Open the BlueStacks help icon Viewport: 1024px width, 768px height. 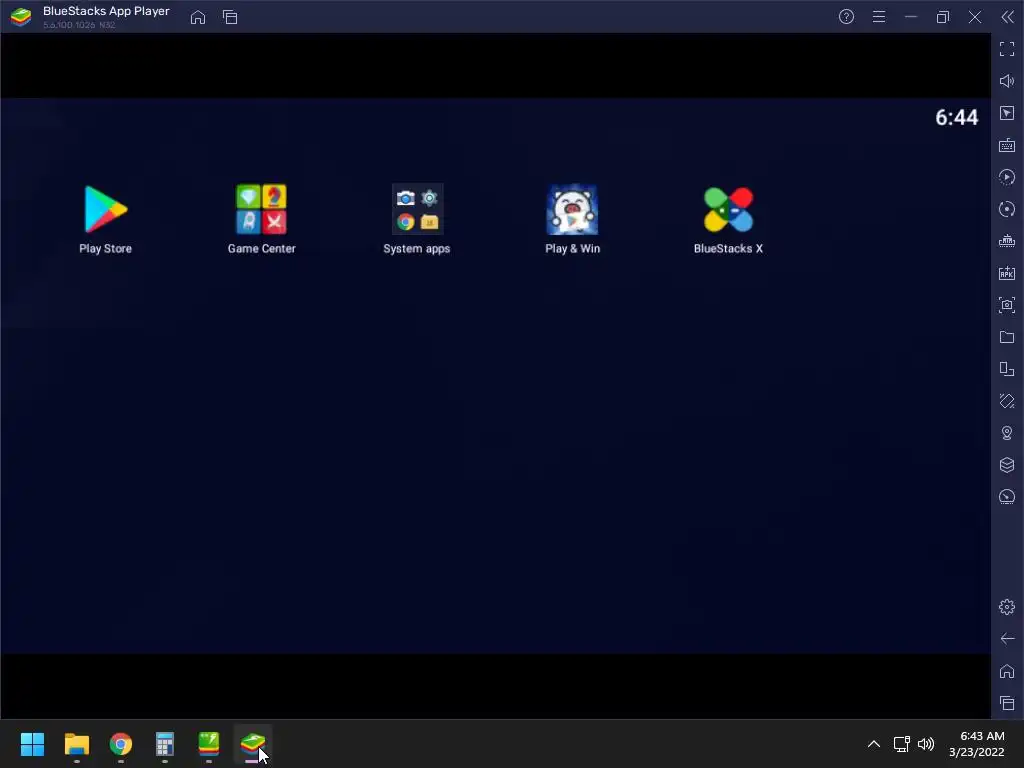tap(846, 17)
